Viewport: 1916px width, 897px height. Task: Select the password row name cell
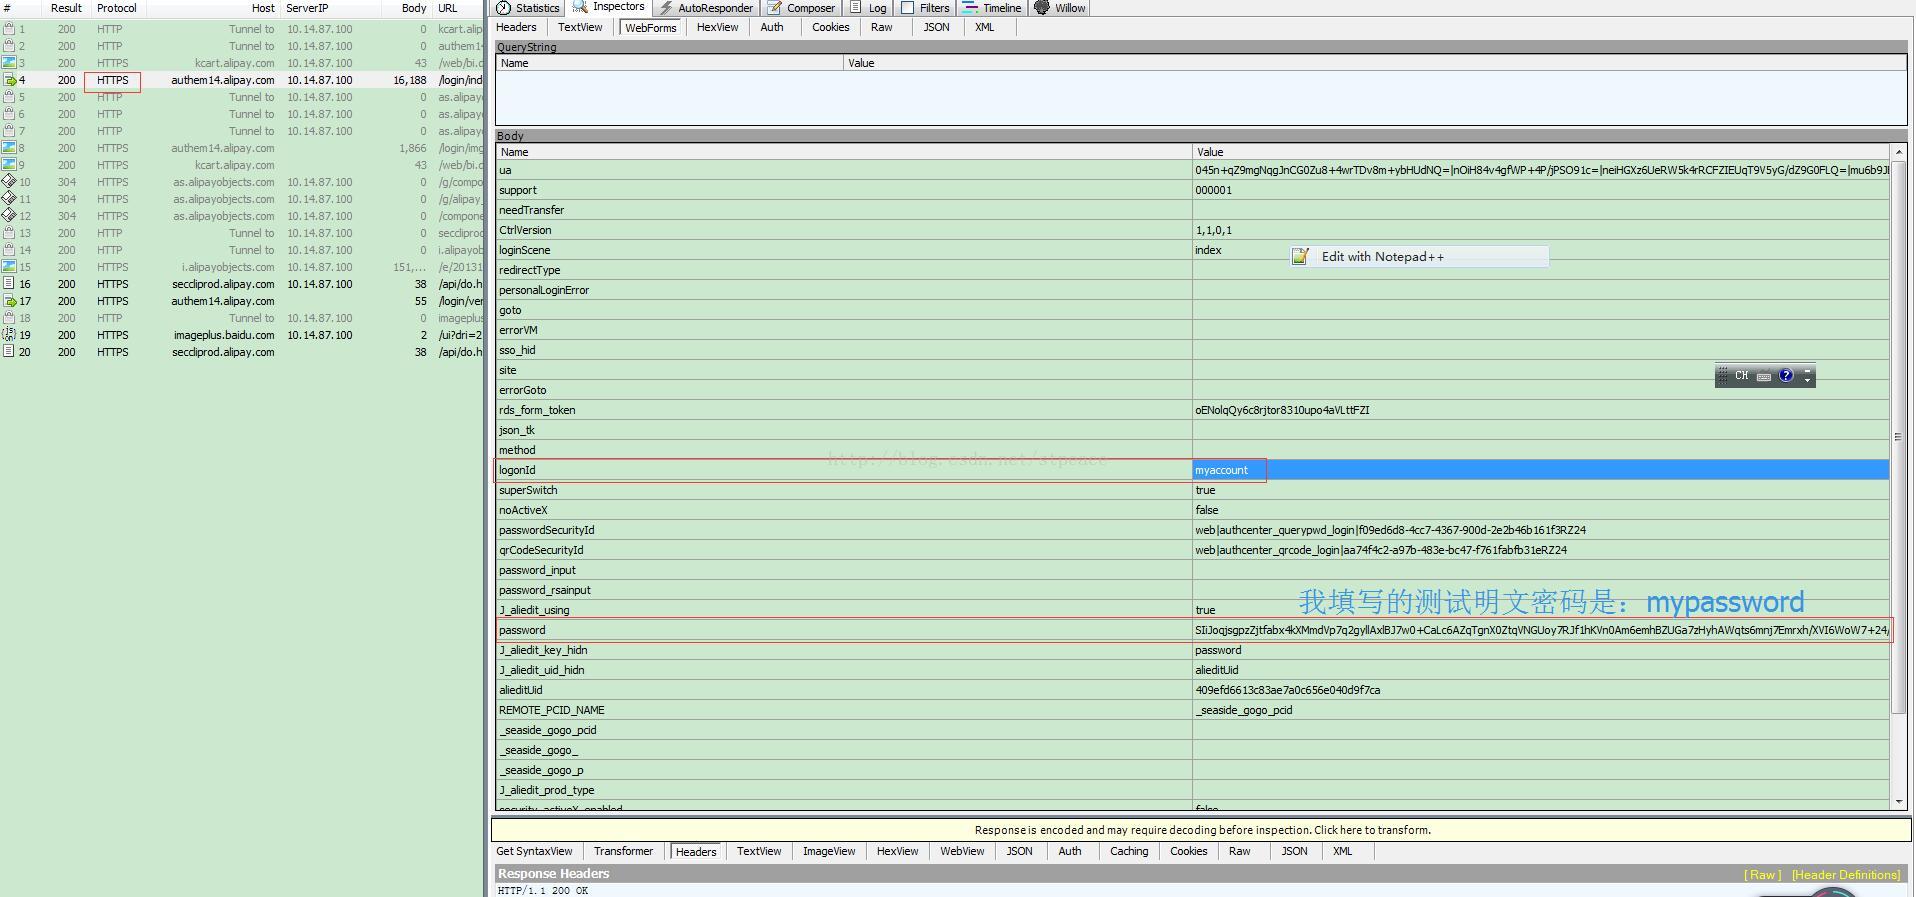click(844, 630)
